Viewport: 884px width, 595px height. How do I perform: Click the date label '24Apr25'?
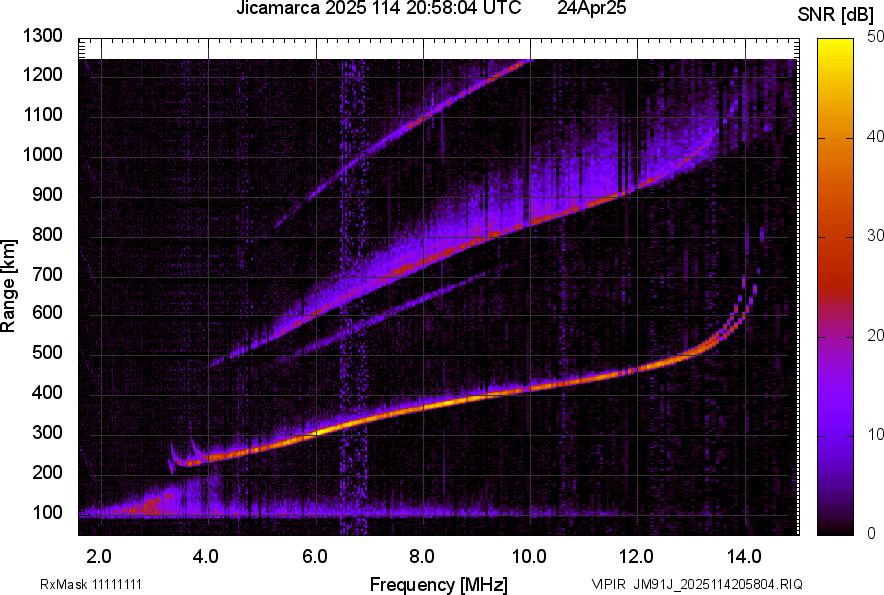[x=591, y=8]
